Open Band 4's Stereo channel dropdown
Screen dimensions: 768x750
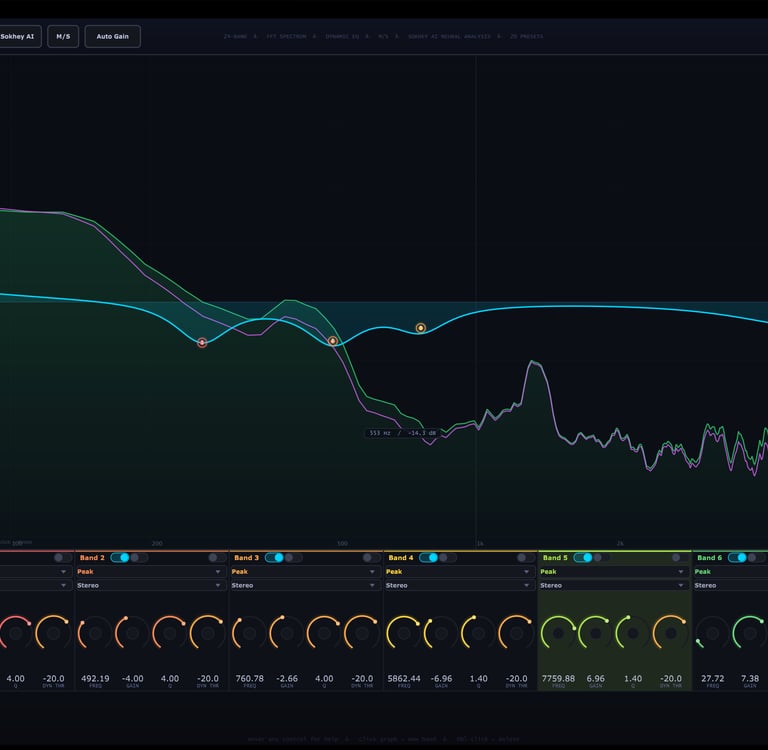(458, 585)
